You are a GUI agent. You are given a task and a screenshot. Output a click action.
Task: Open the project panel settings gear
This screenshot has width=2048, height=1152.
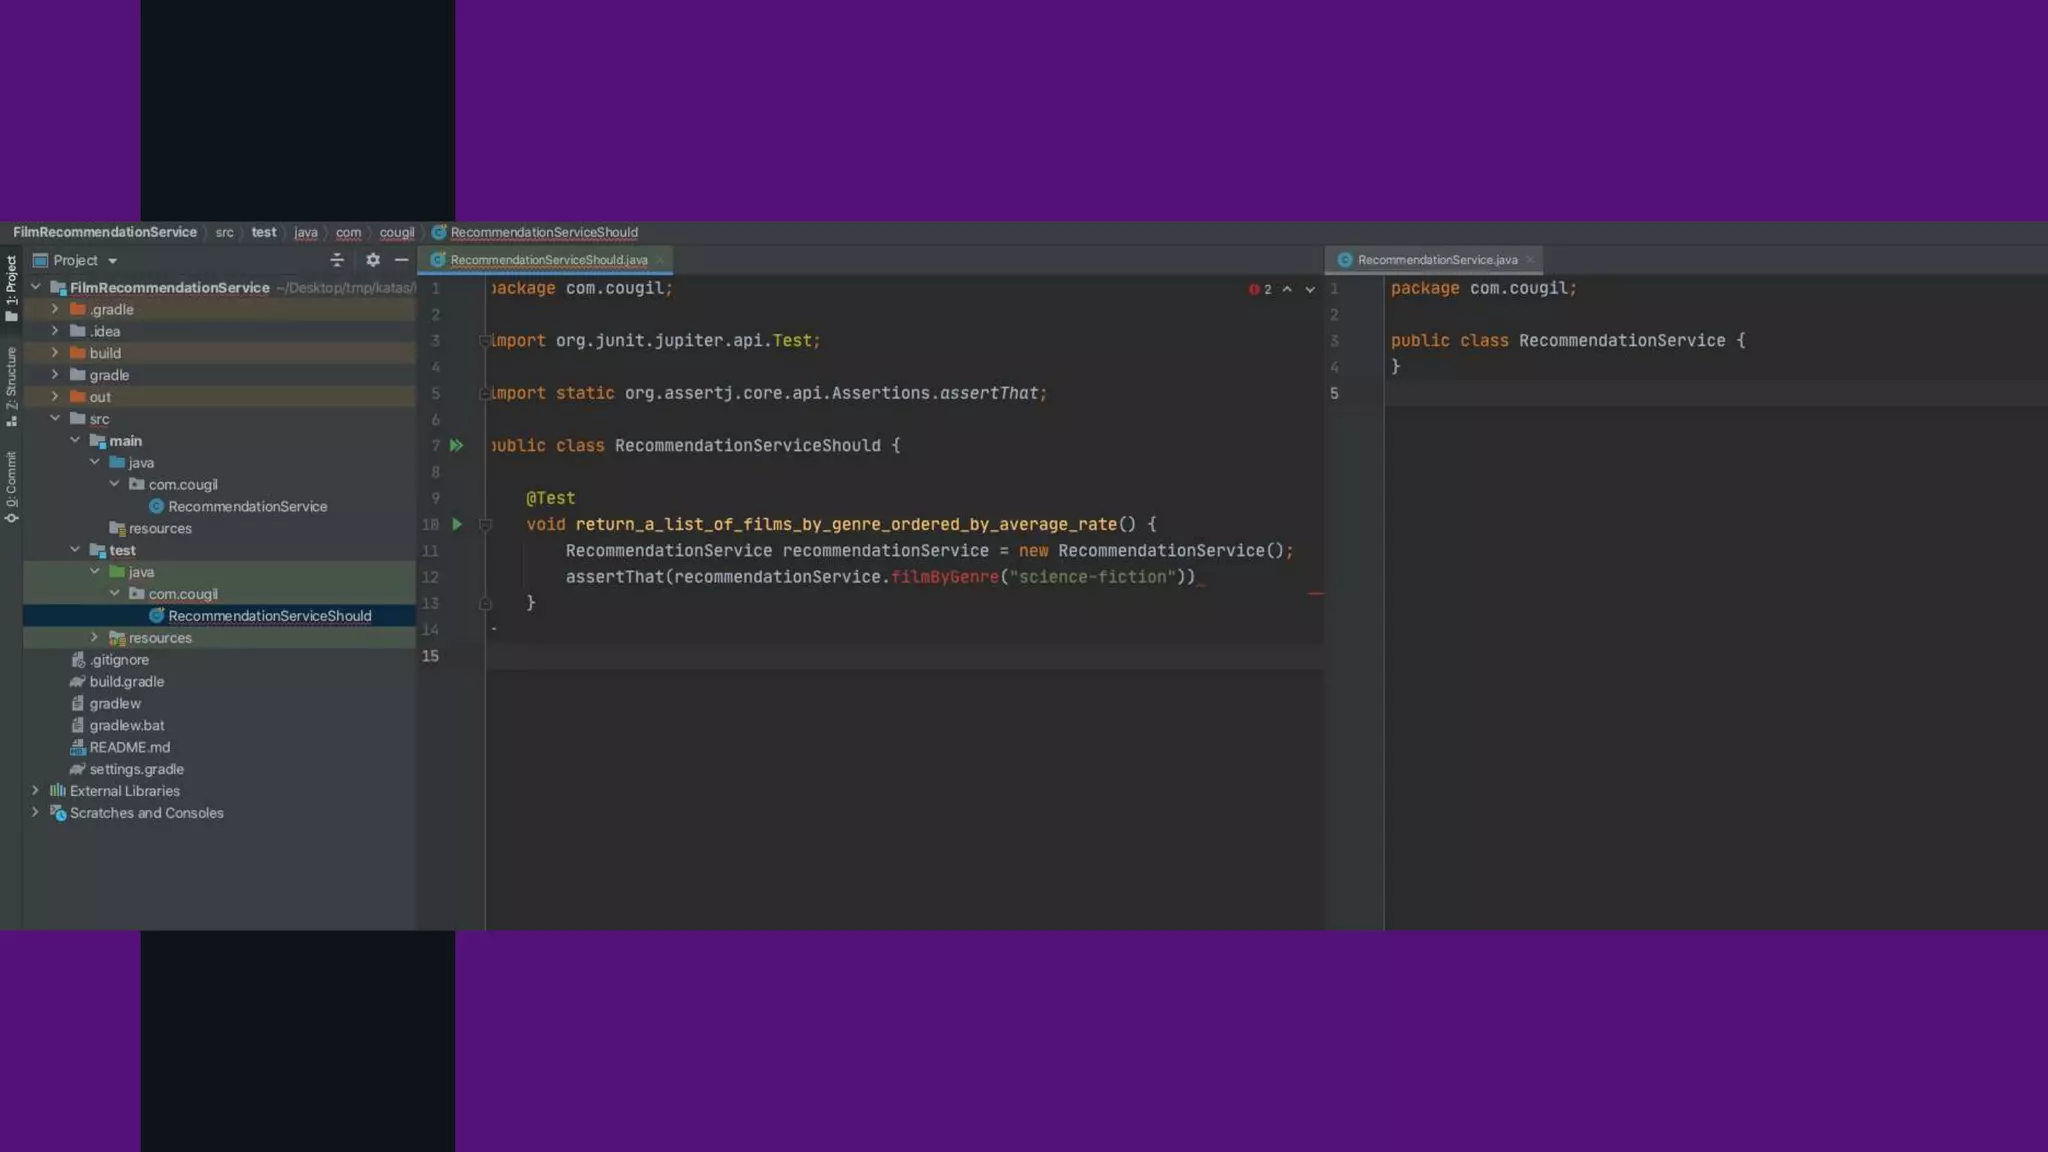coord(372,260)
